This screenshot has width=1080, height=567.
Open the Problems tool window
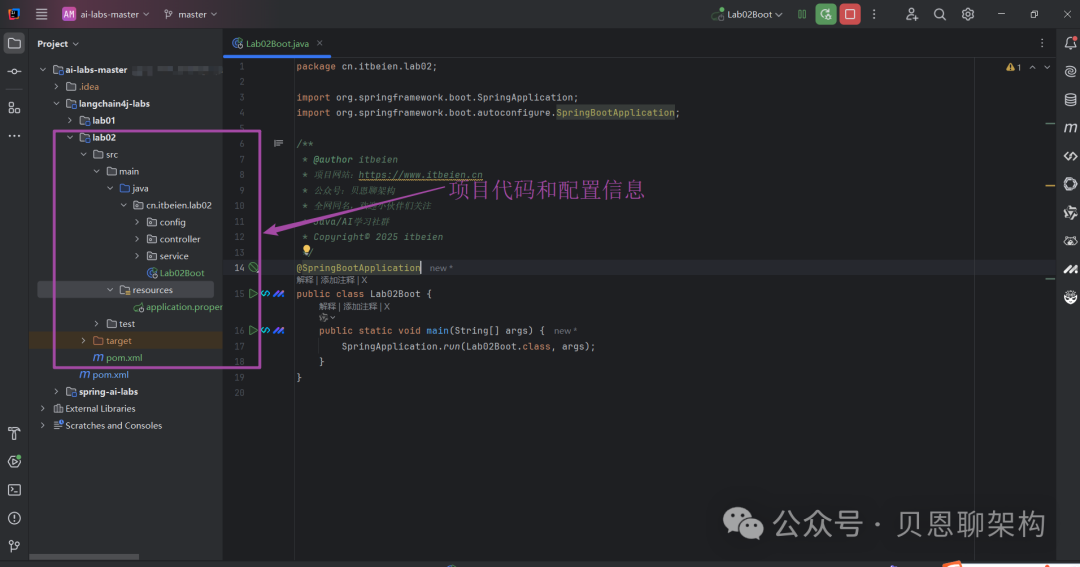[x=14, y=518]
